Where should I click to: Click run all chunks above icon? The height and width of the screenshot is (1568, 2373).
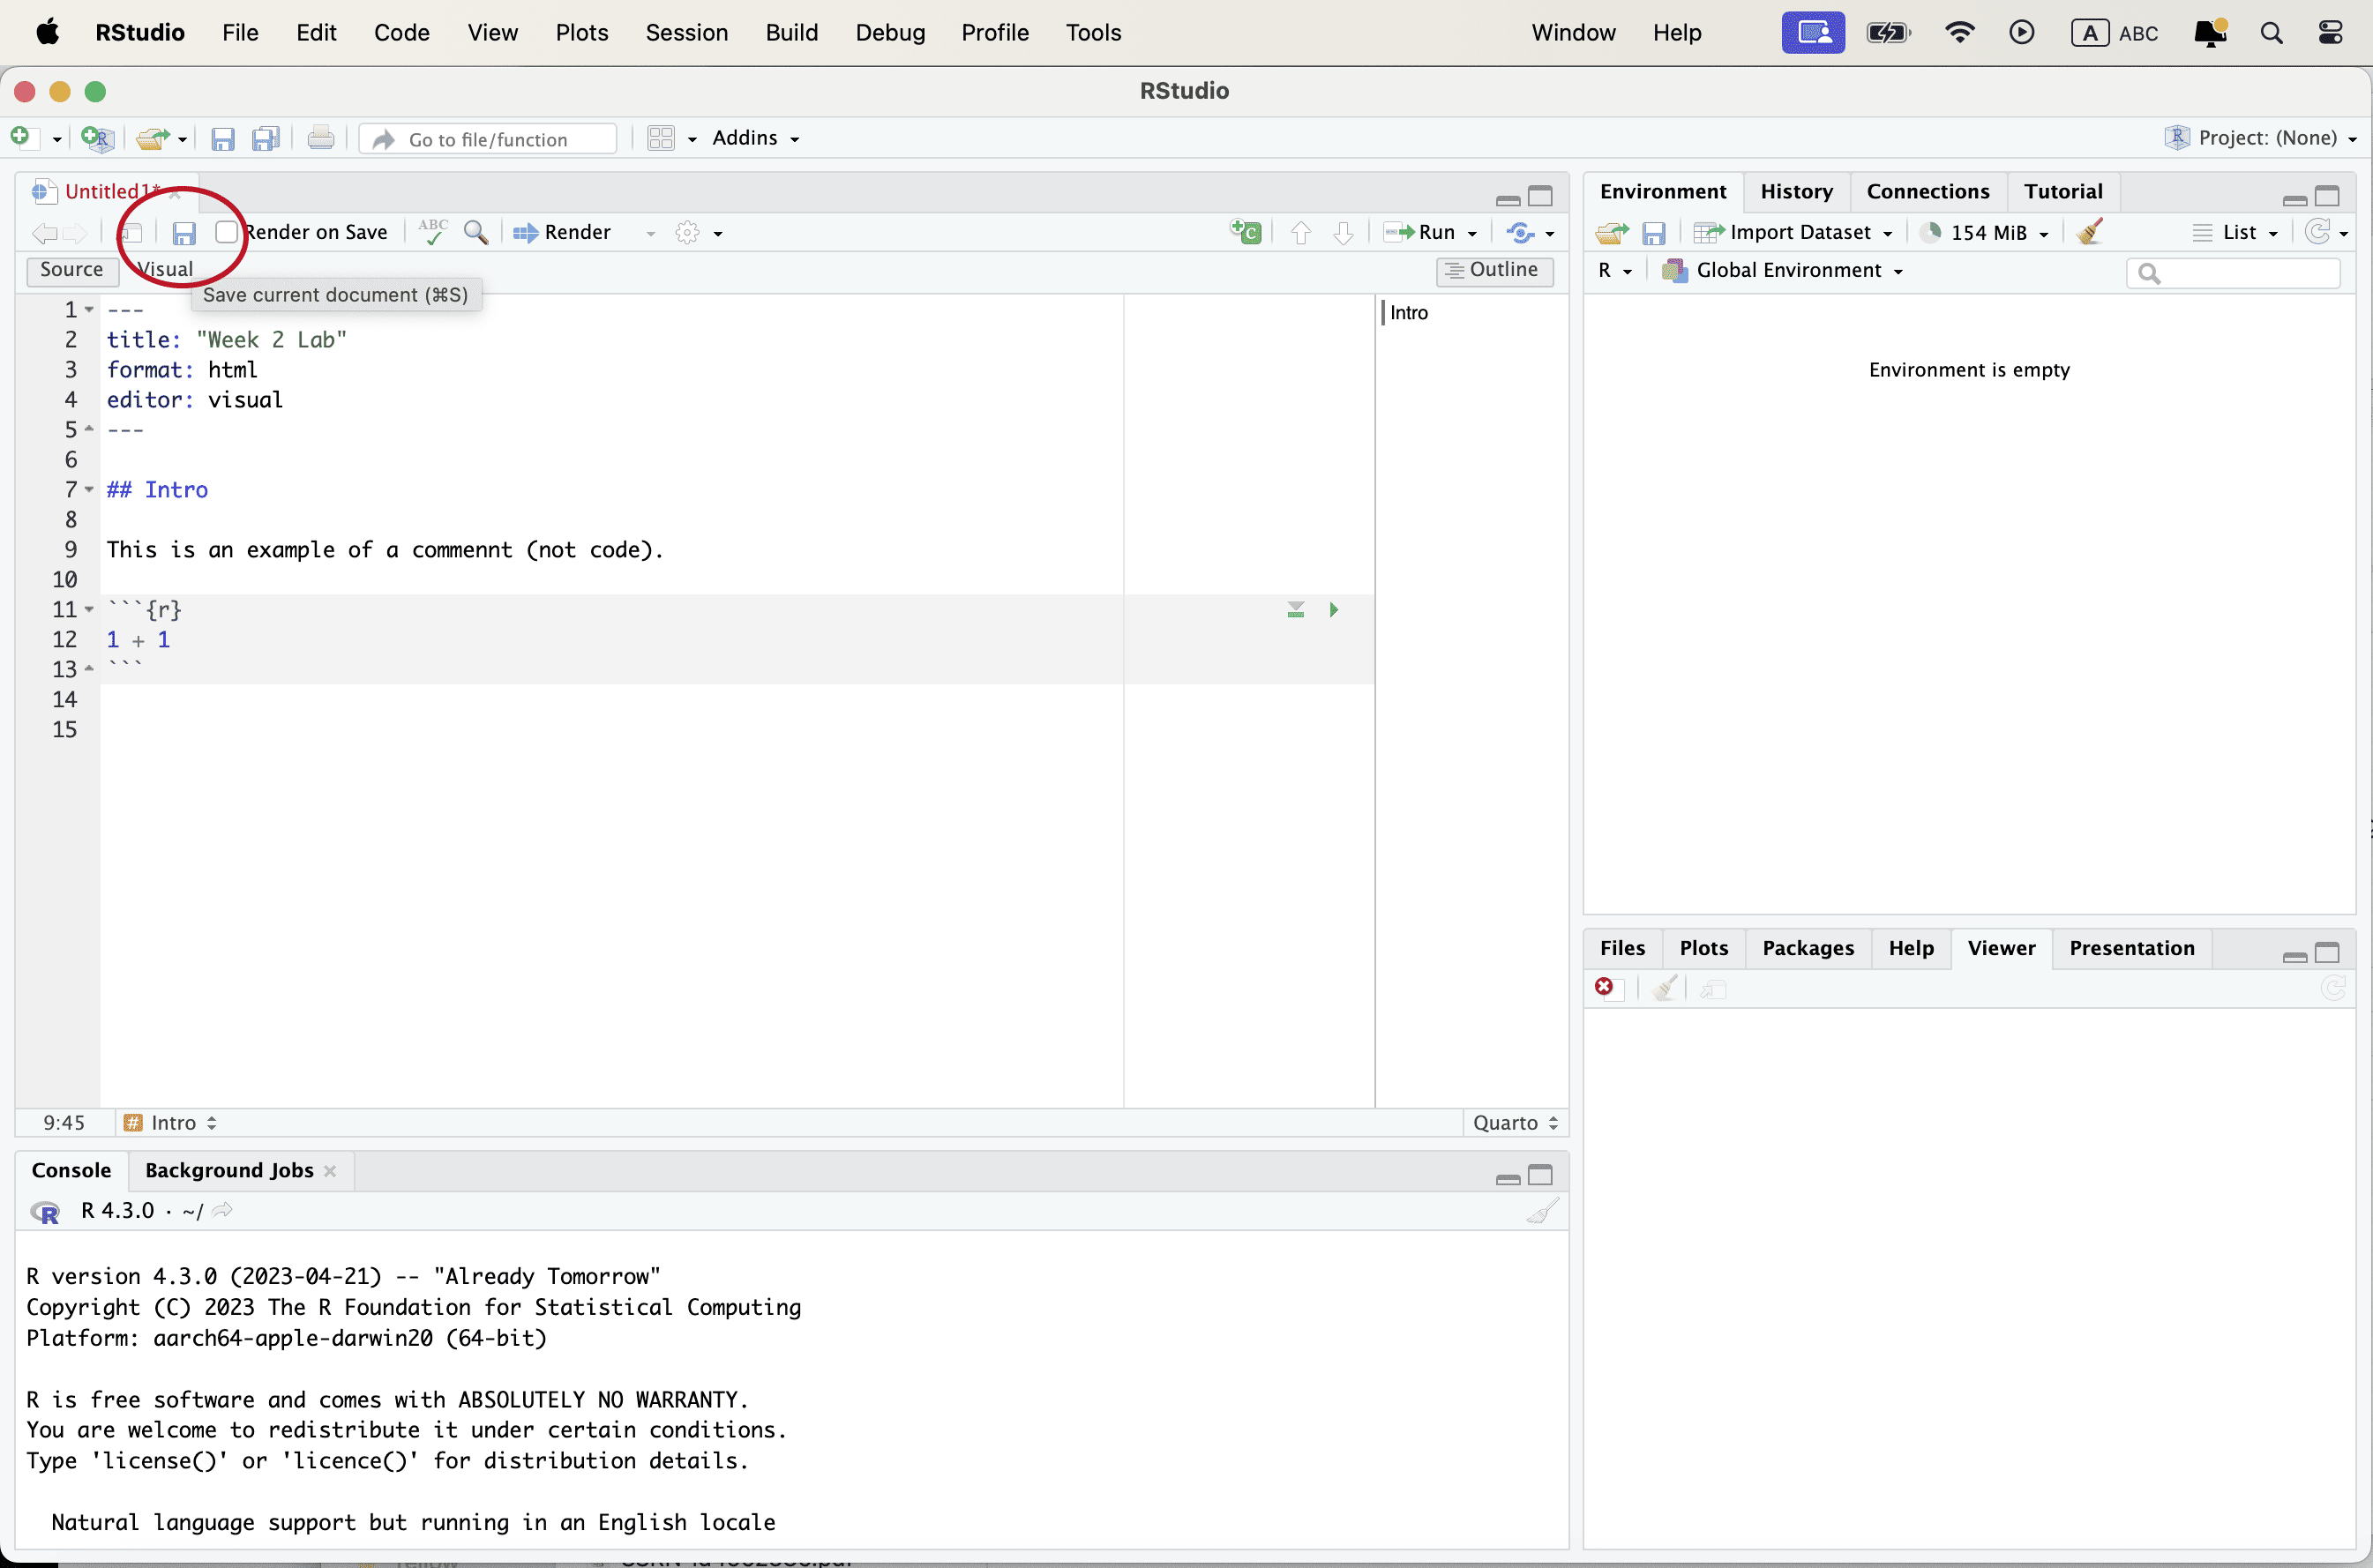click(x=1295, y=610)
